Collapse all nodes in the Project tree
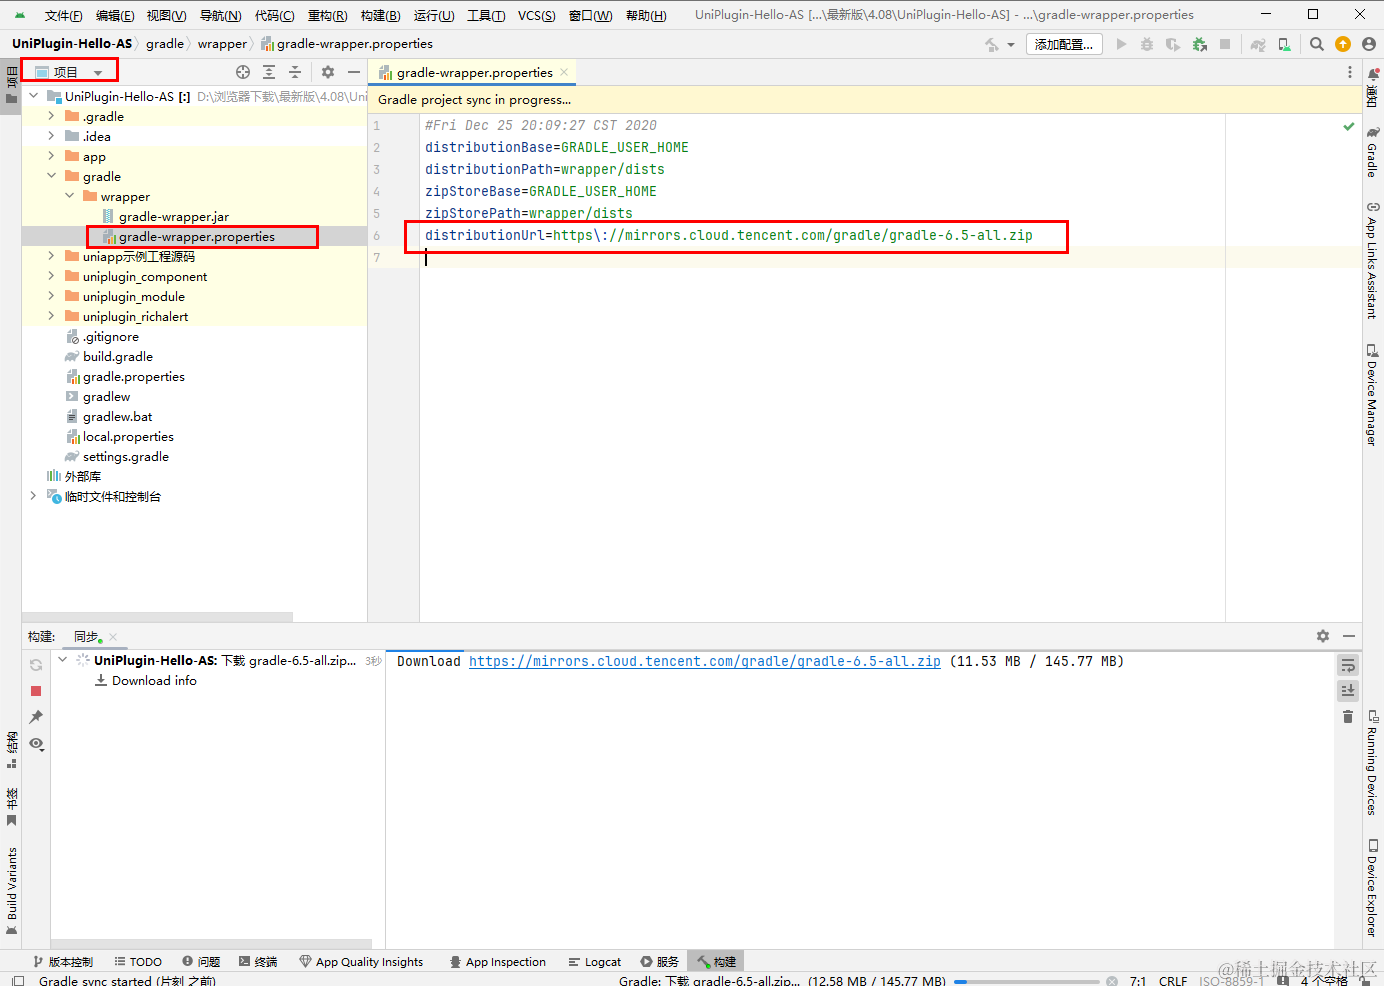Viewport: 1384px width, 986px height. click(294, 72)
